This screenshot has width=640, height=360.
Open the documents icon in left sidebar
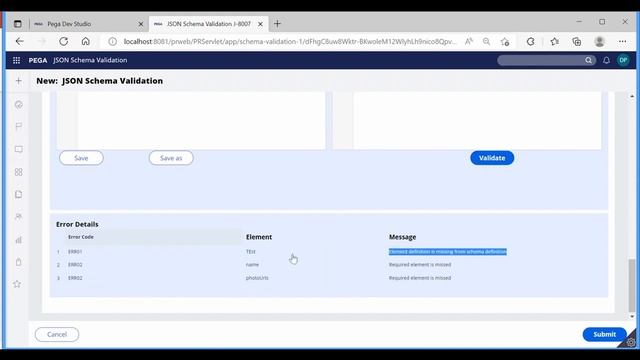[x=19, y=194]
